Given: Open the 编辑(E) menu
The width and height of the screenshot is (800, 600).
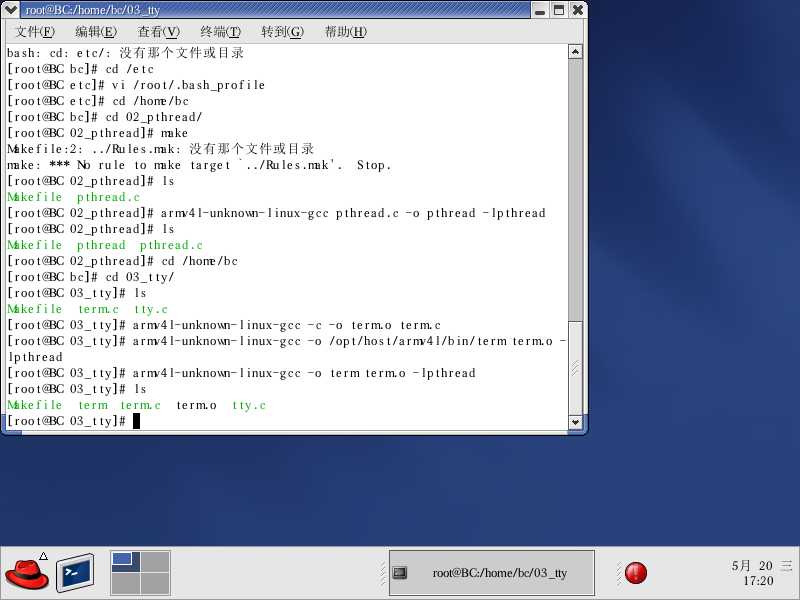Looking at the screenshot, I should click(x=96, y=32).
